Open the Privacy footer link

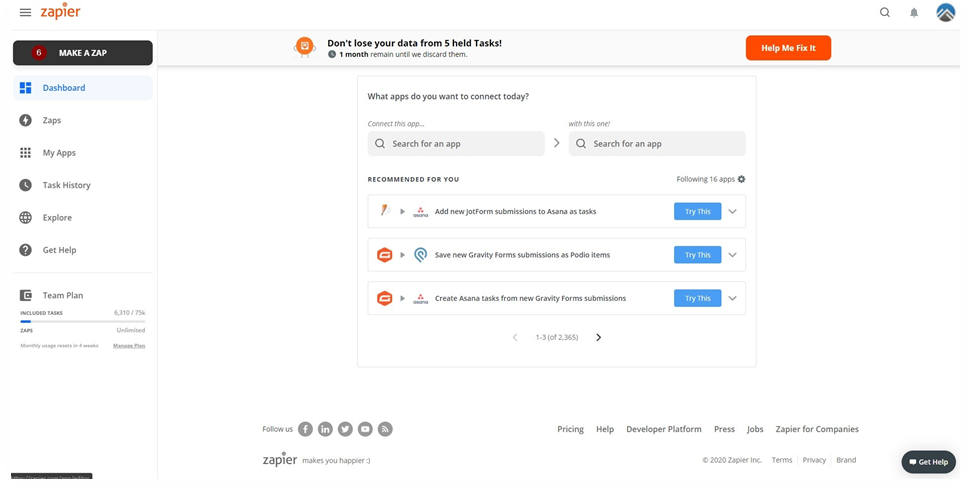pyautogui.click(x=814, y=460)
